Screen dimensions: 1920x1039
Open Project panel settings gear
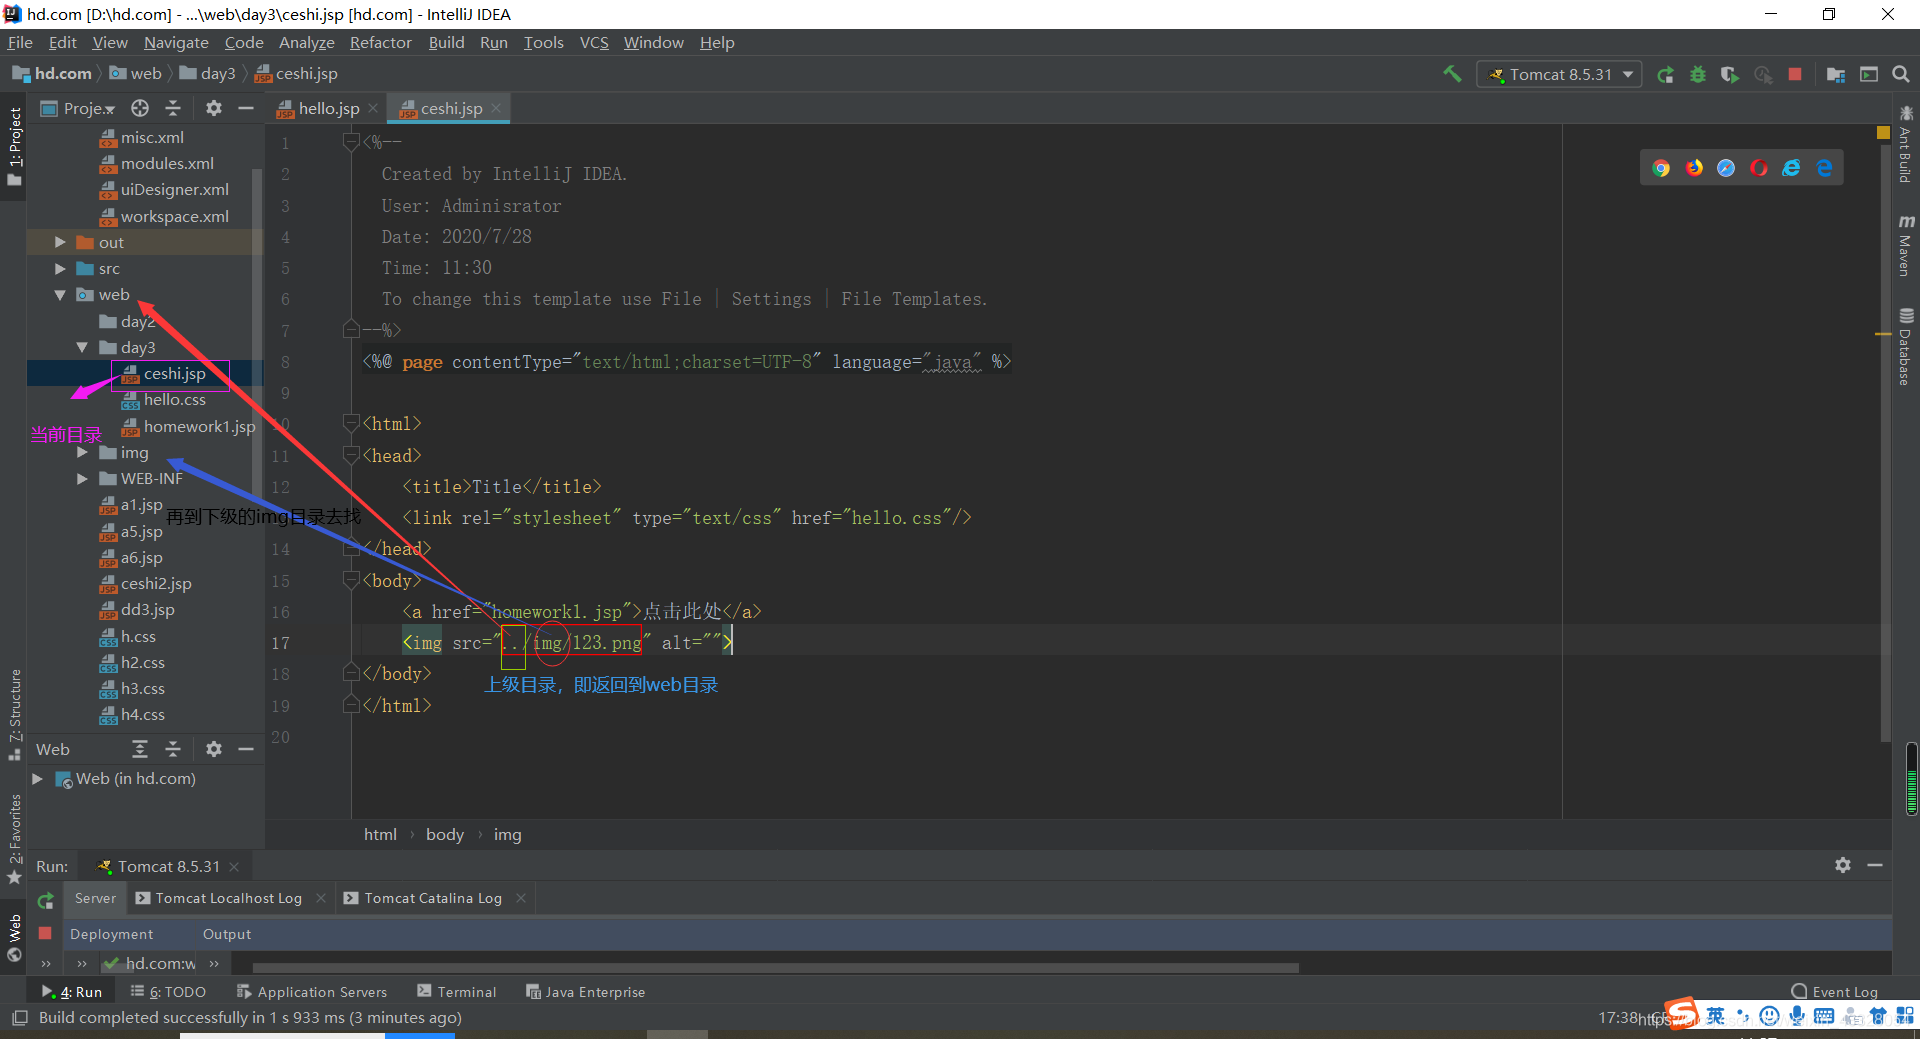pyautogui.click(x=213, y=108)
